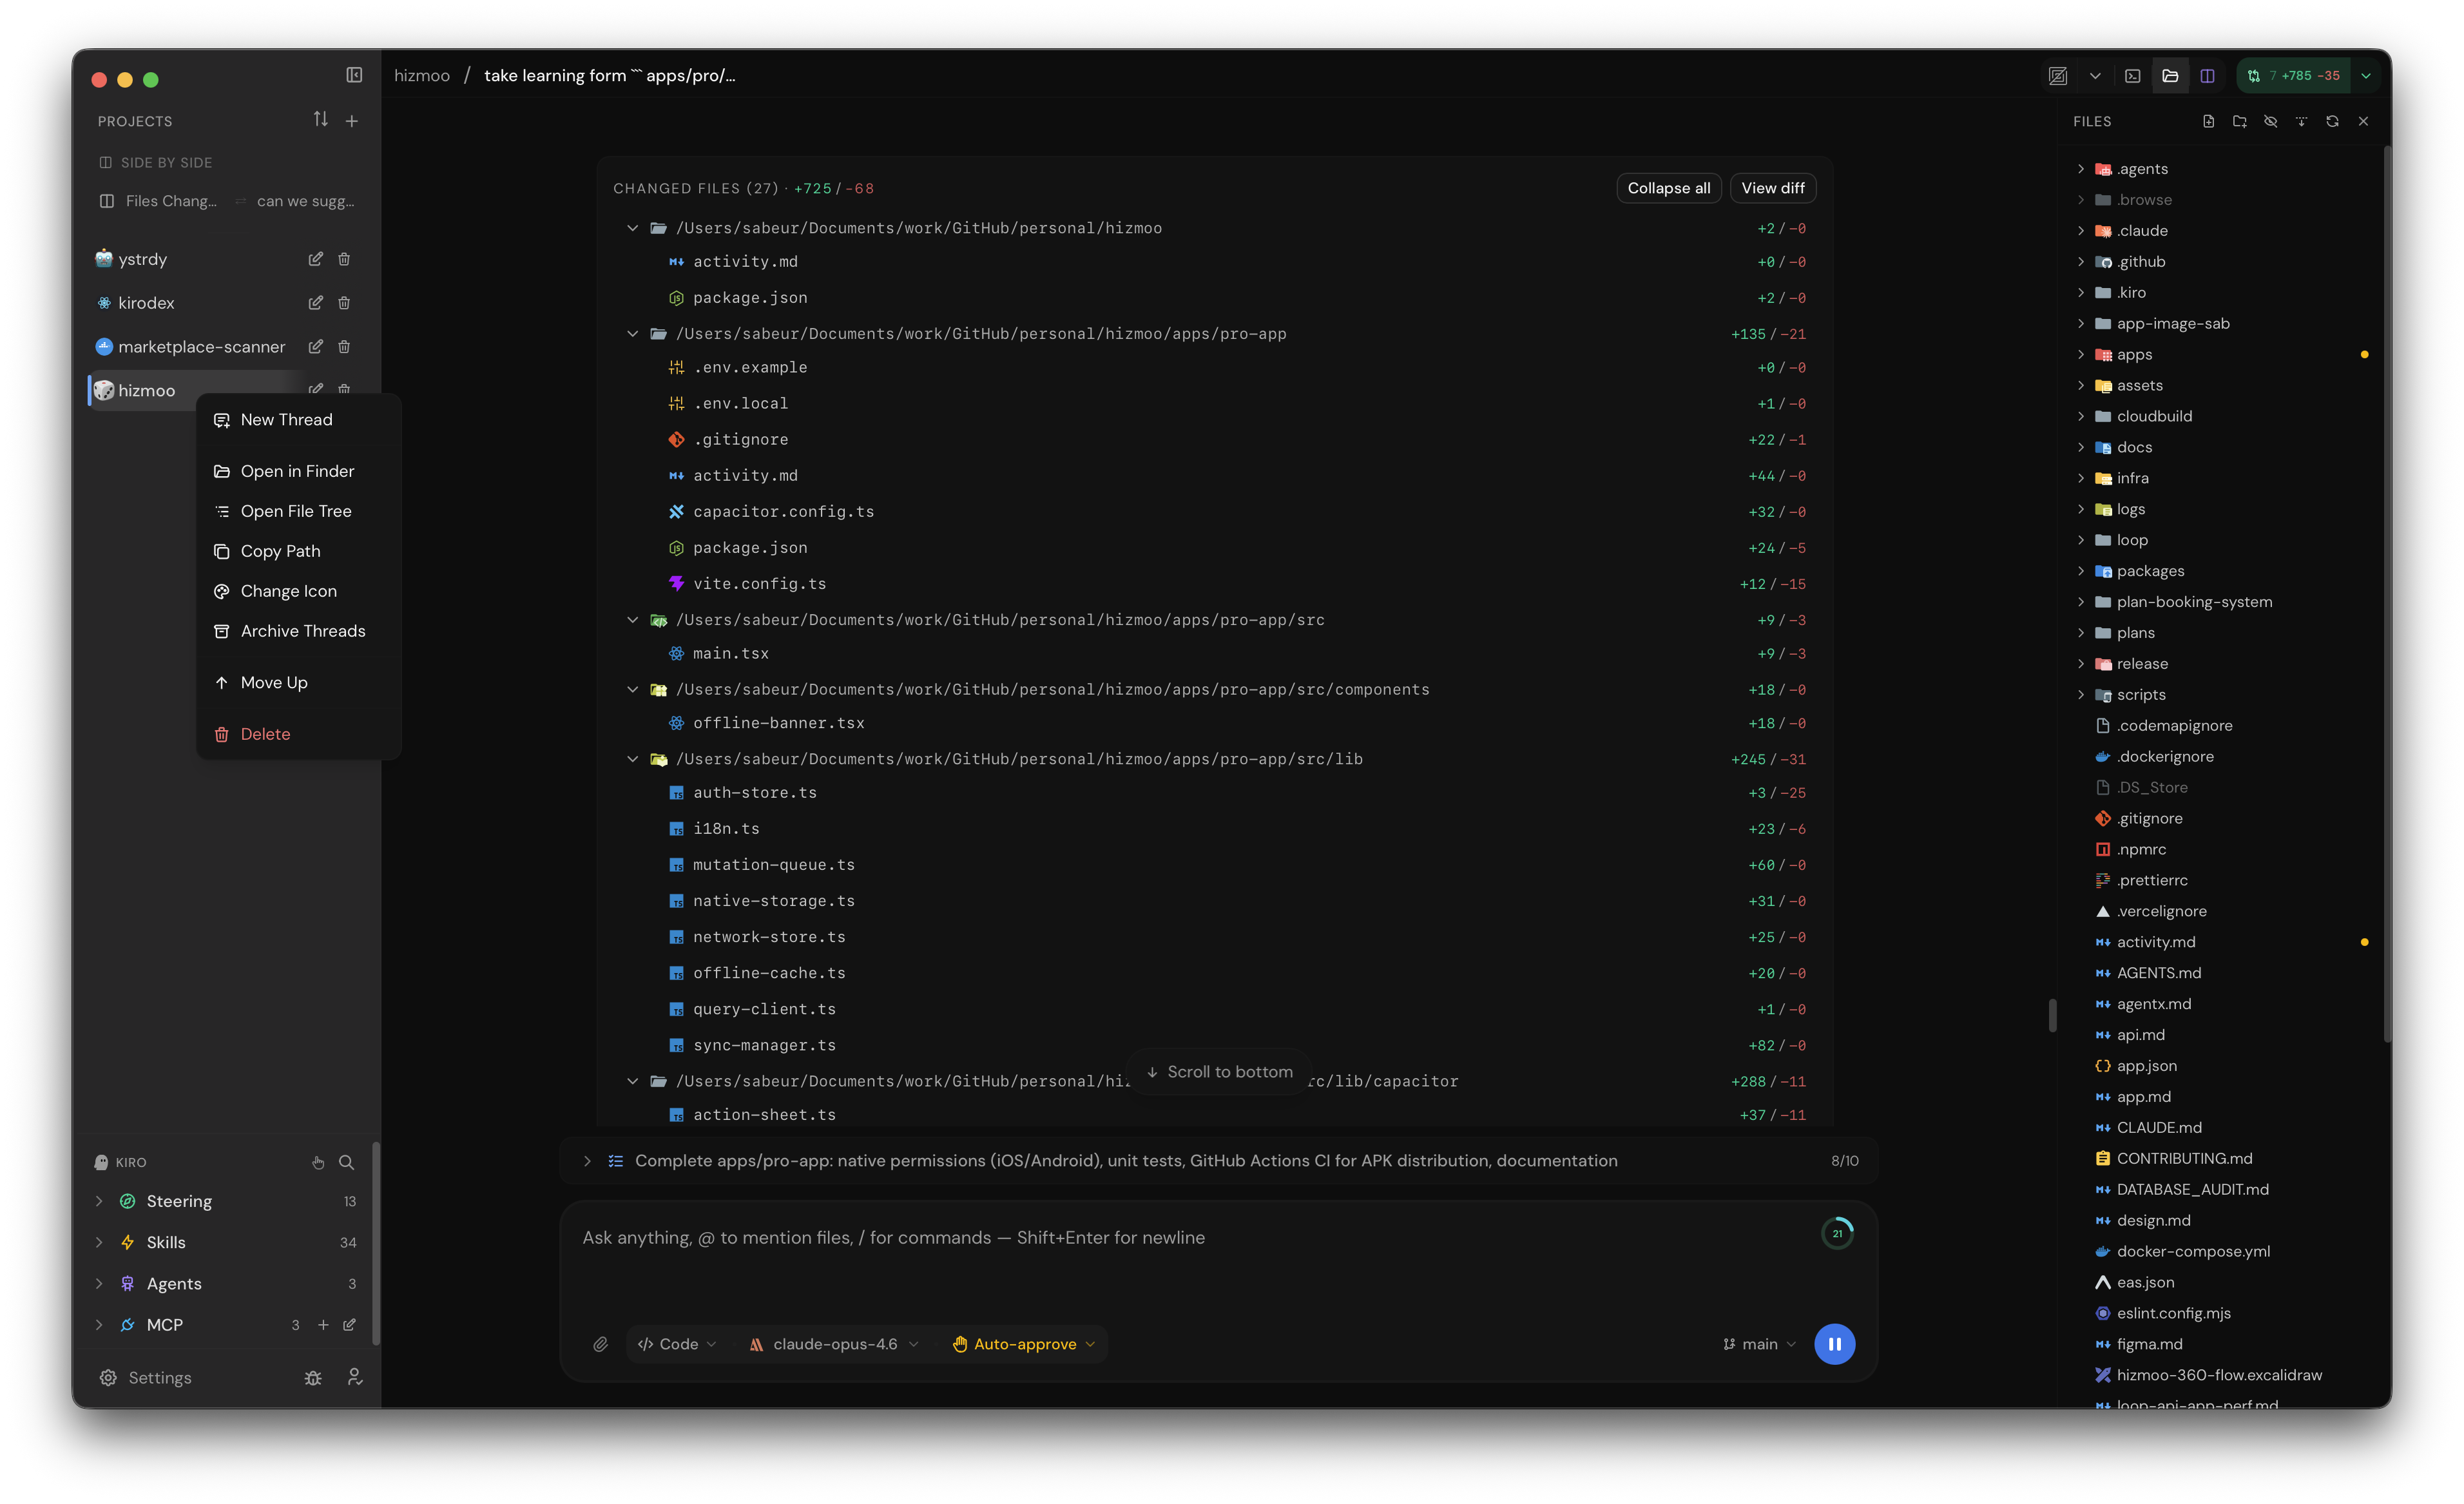This screenshot has height=1504, width=2464.
Task: Open the editor icon in top toolbar
Action: [2058, 76]
